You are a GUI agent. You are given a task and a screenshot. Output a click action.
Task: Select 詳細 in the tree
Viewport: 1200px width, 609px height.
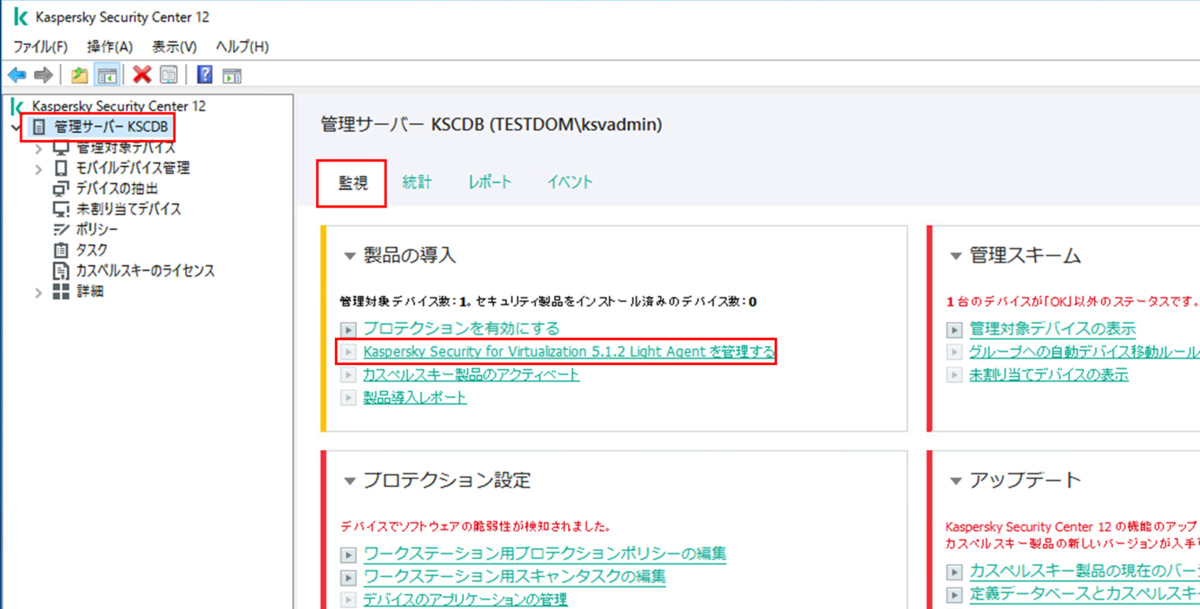(90, 292)
